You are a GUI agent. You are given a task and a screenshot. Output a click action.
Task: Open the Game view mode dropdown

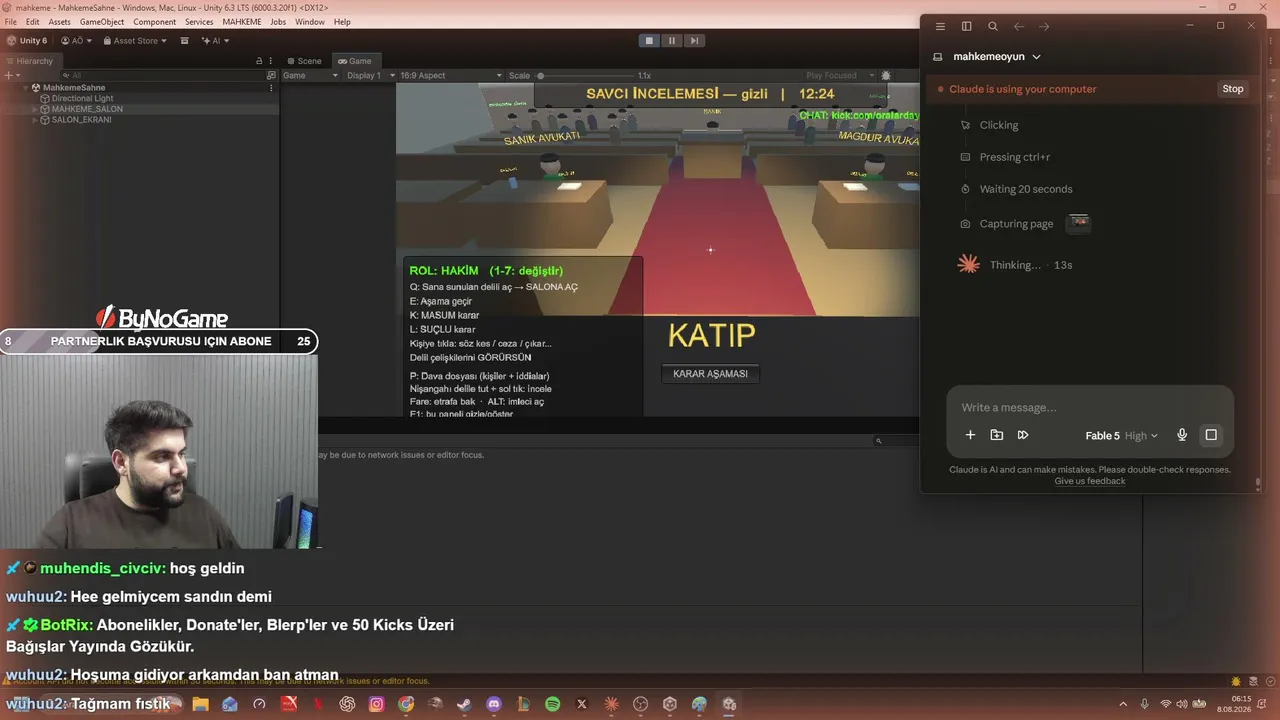click(310, 75)
